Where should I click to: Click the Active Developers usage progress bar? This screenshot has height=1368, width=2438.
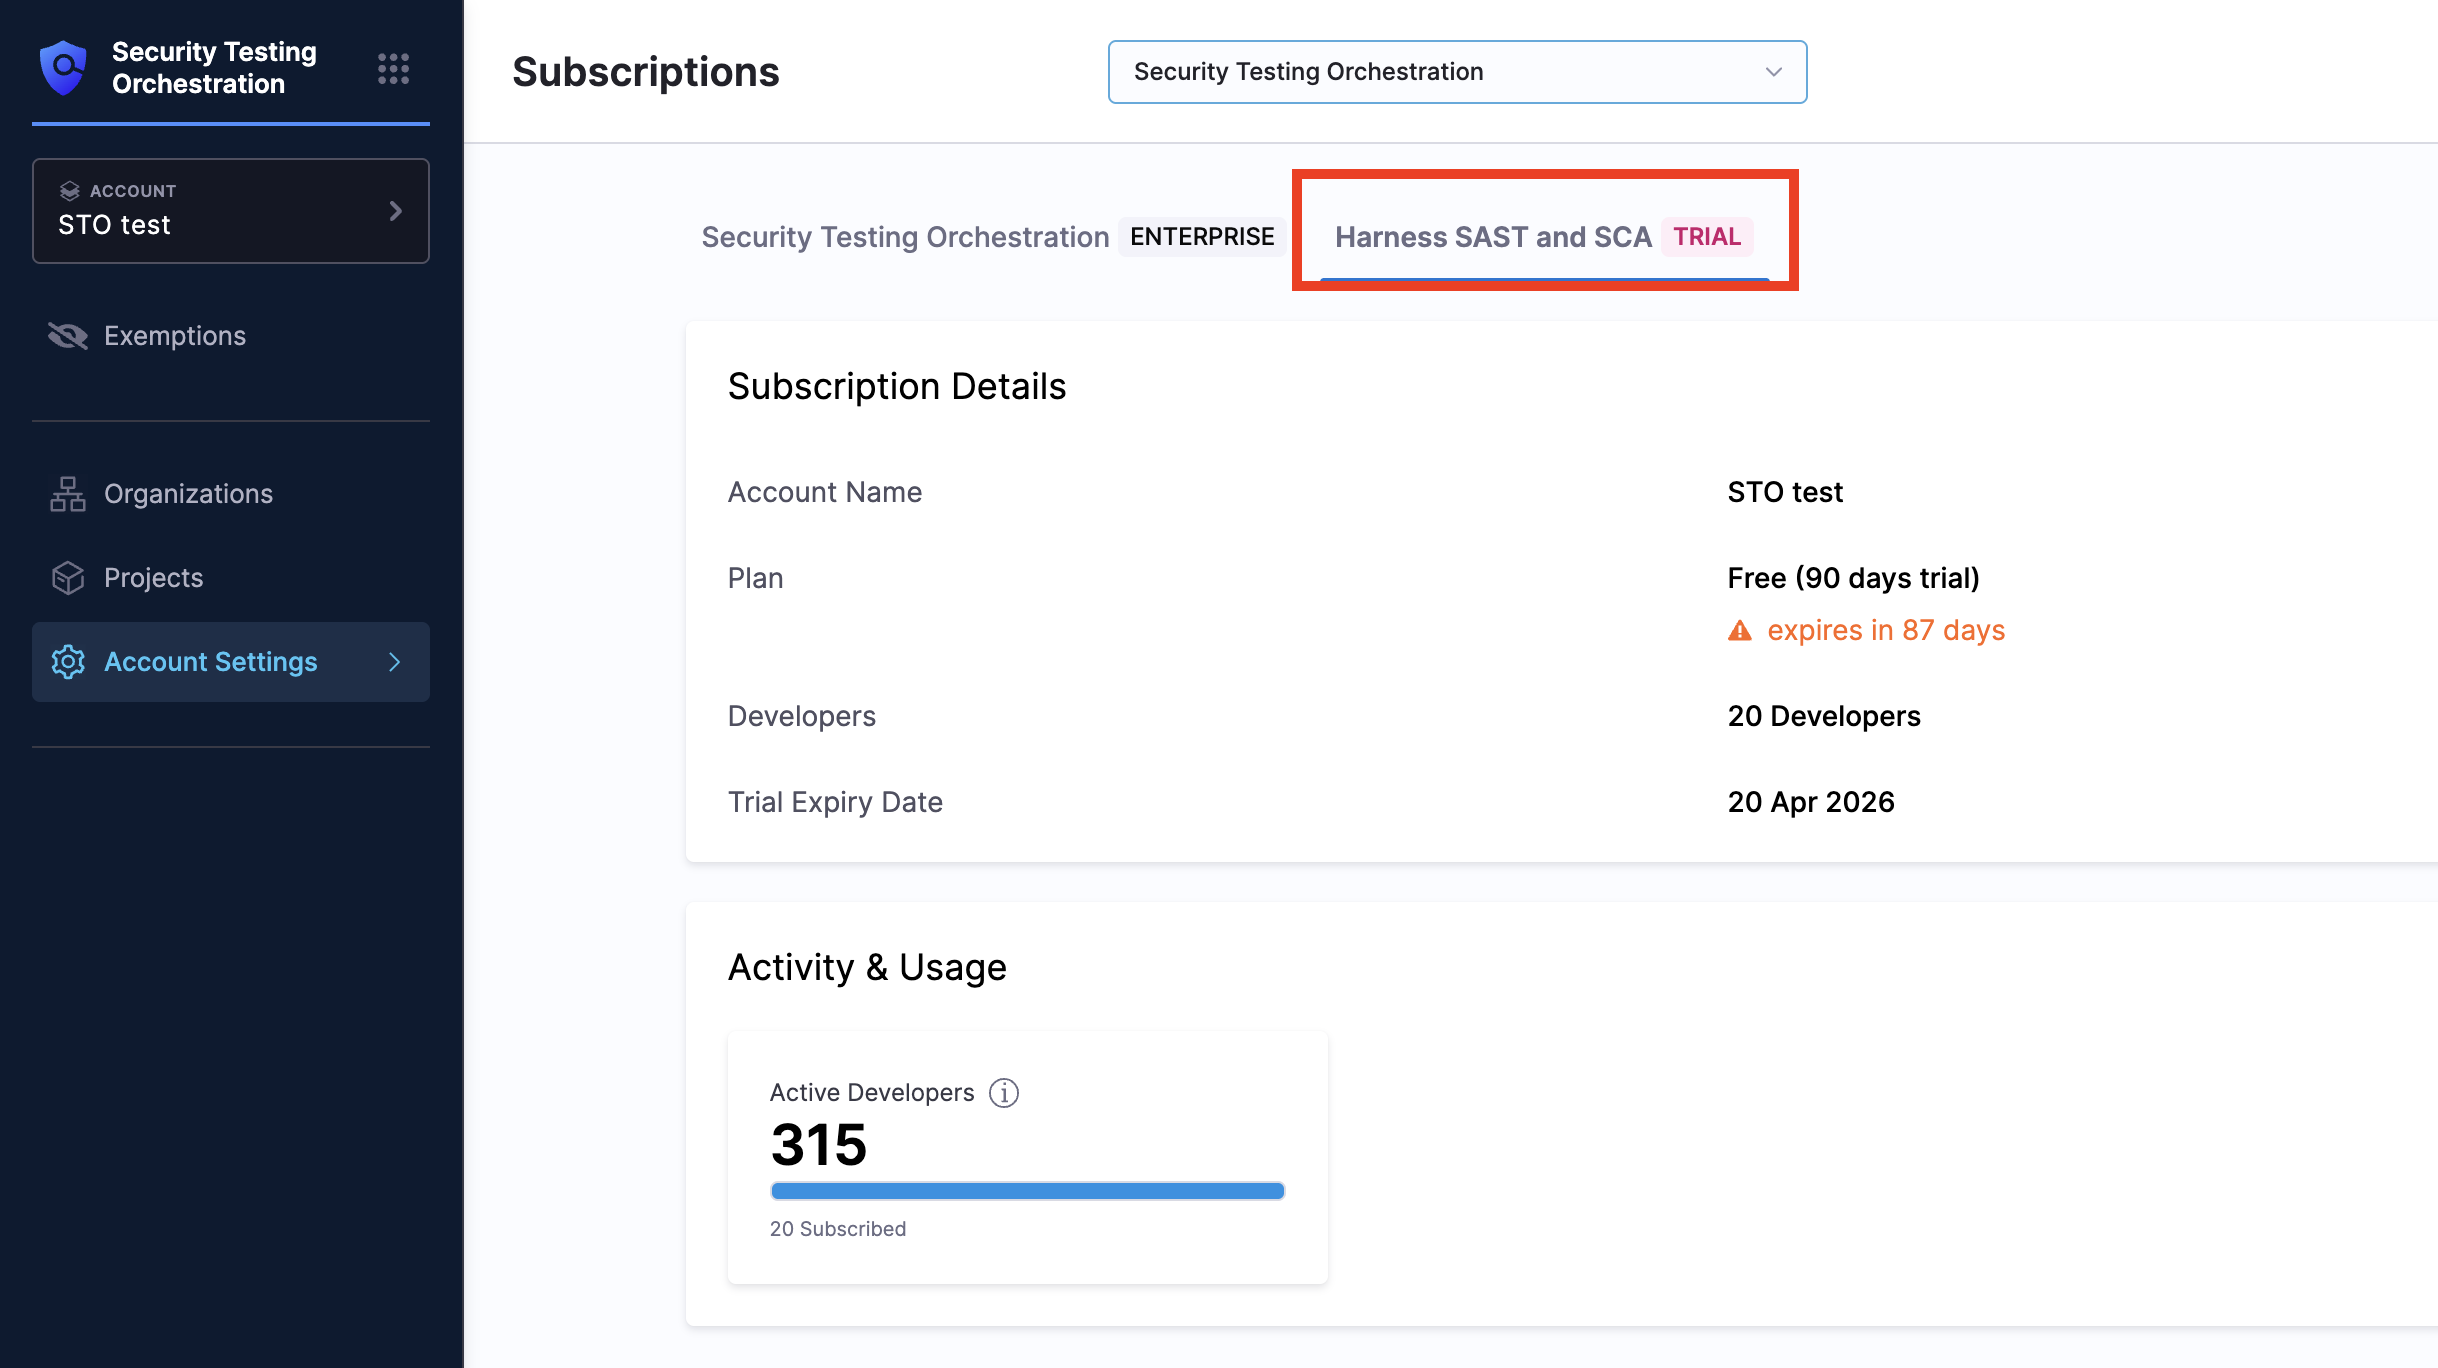pos(1027,1191)
